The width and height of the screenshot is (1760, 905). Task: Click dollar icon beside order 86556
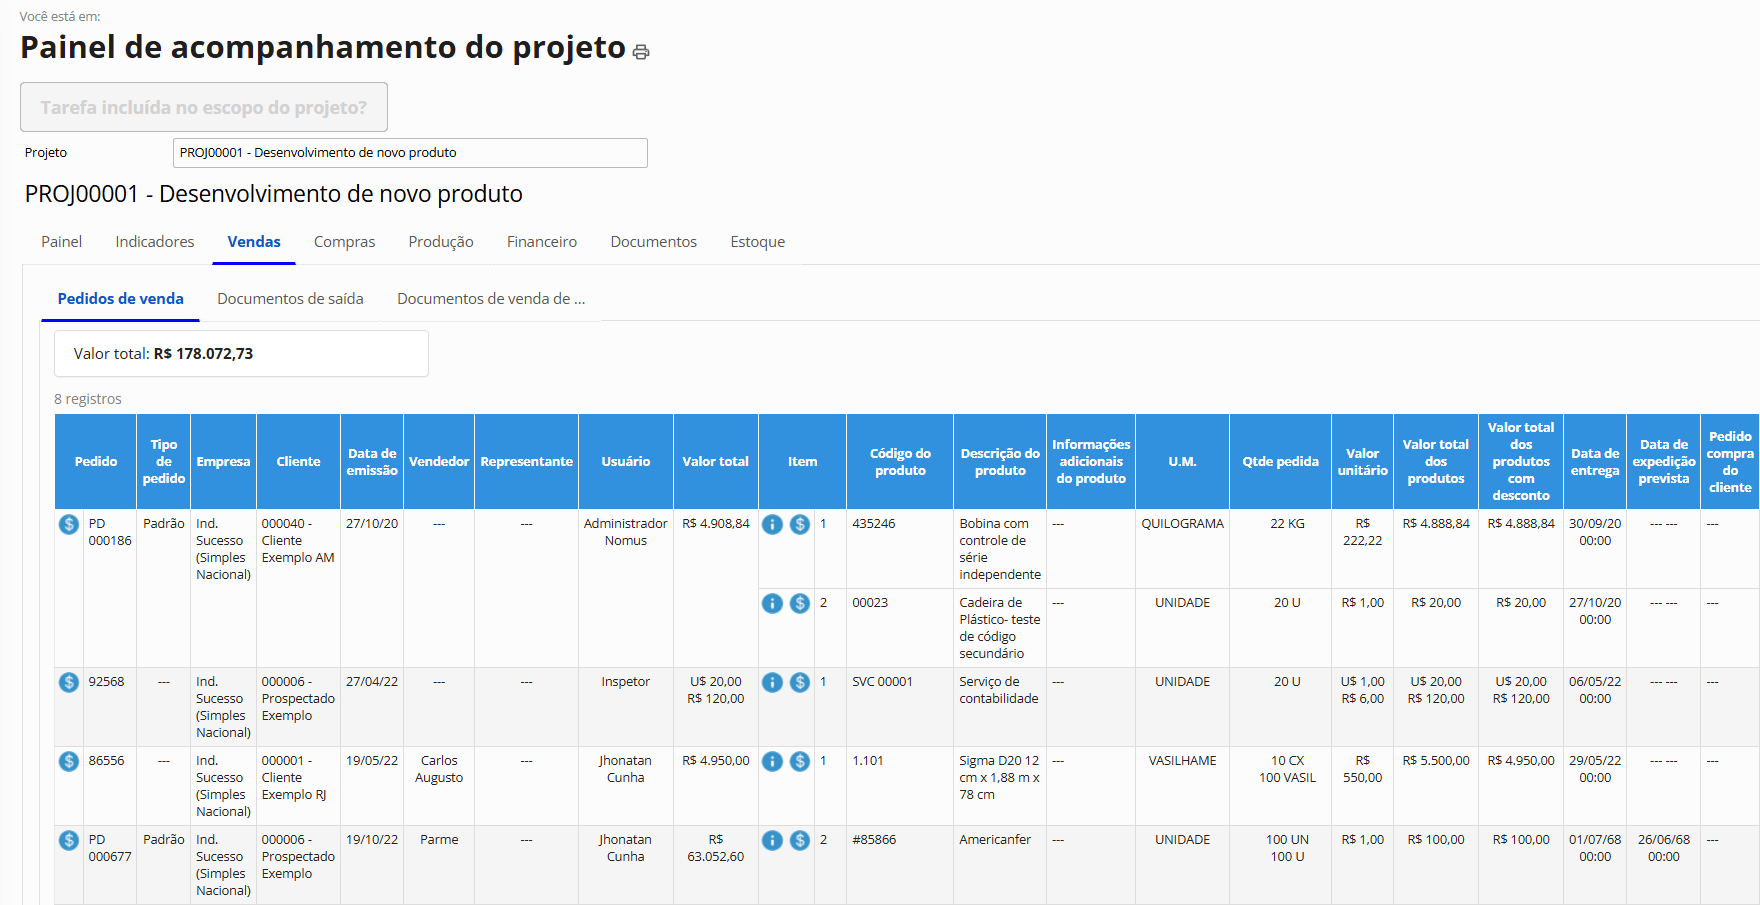pos(69,761)
